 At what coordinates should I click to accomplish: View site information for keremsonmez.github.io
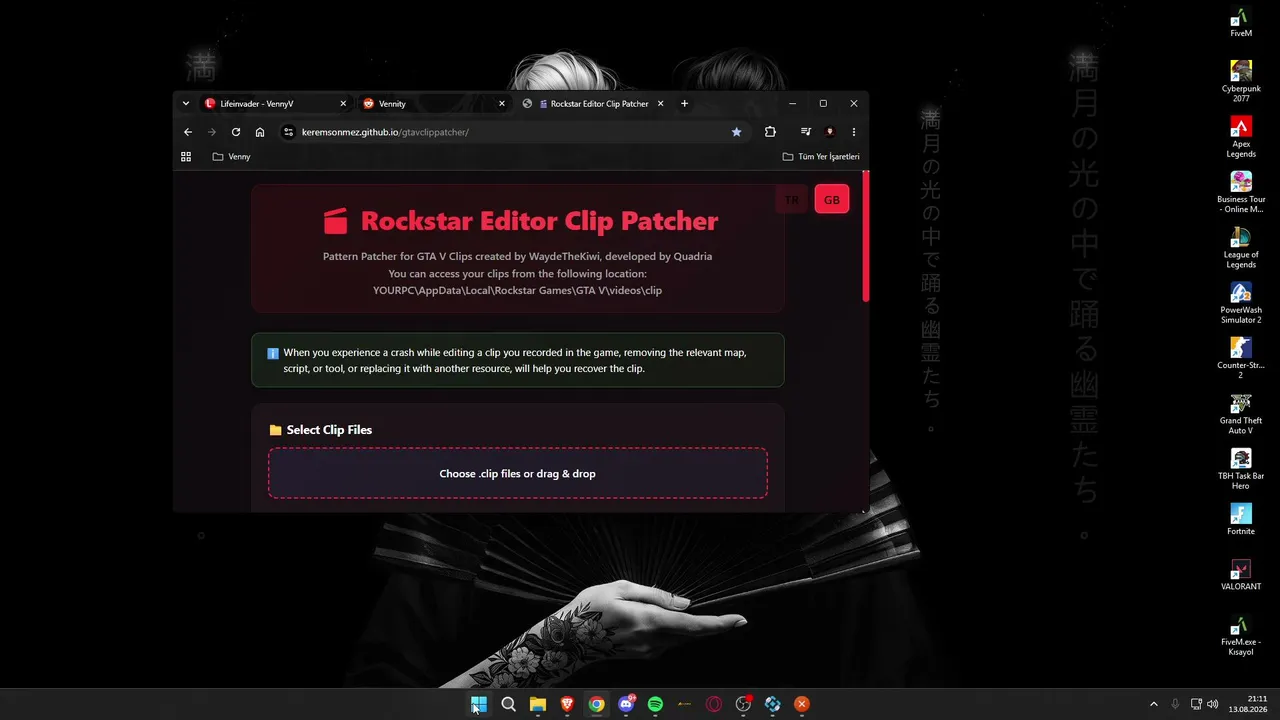(288, 132)
